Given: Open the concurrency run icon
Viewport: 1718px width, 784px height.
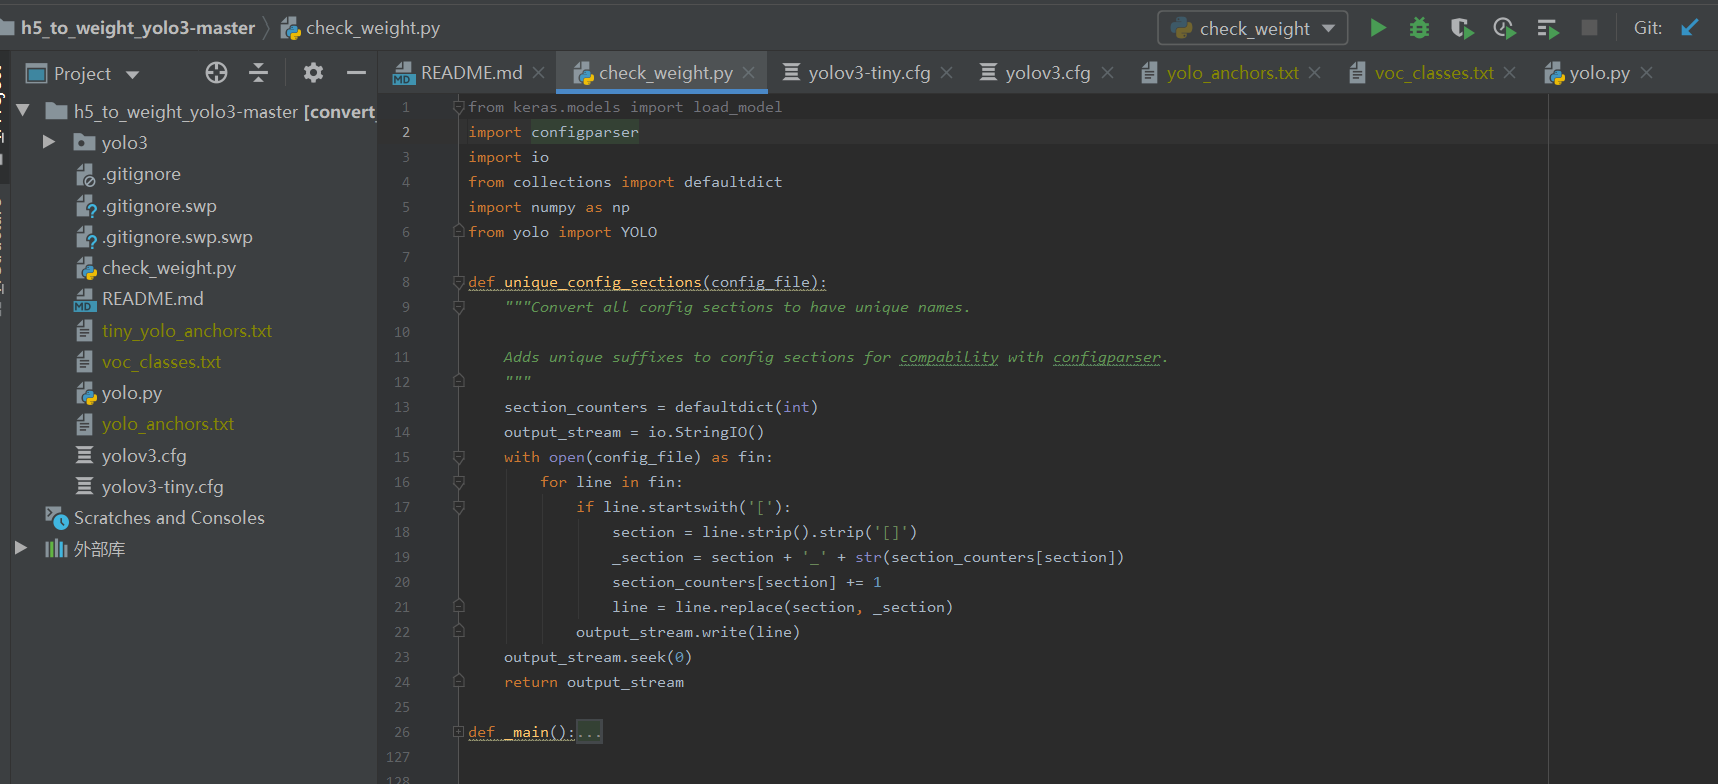Looking at the screenshot, I should point(1547,28).
